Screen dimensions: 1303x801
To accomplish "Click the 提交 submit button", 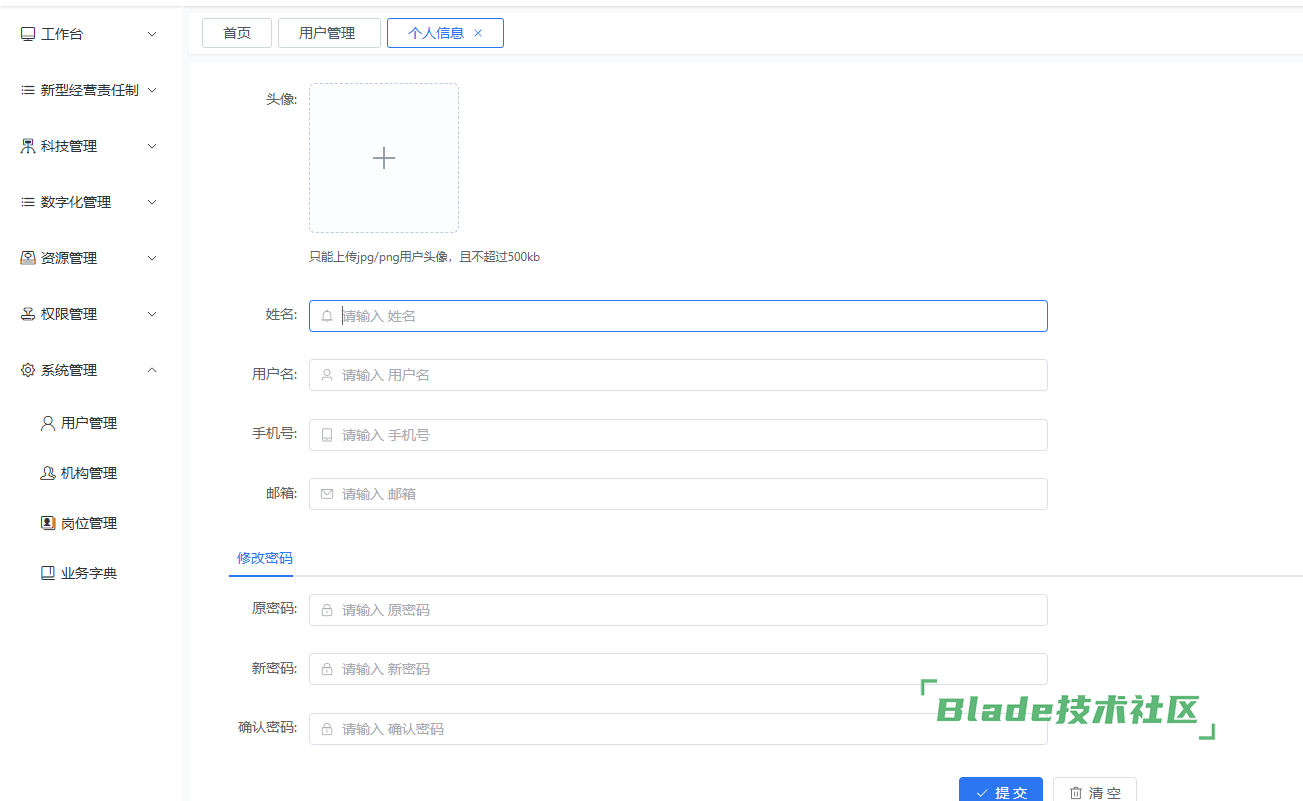I will (x=1000, y=791).
